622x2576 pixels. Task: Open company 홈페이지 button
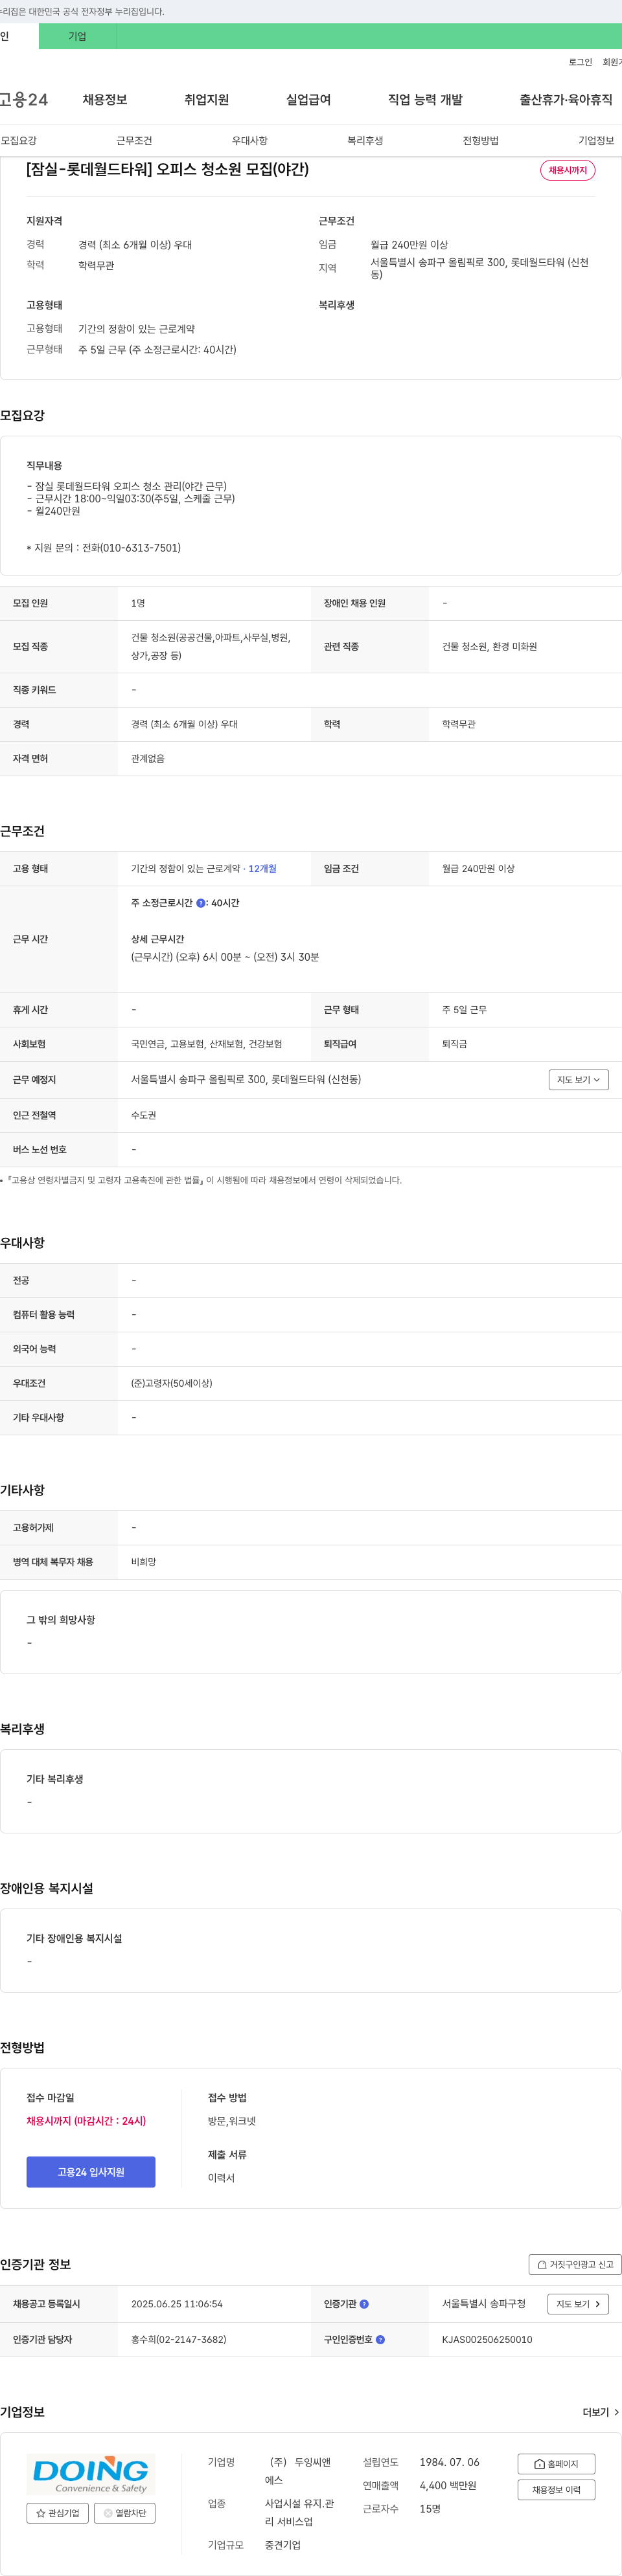pos(556,2464)
